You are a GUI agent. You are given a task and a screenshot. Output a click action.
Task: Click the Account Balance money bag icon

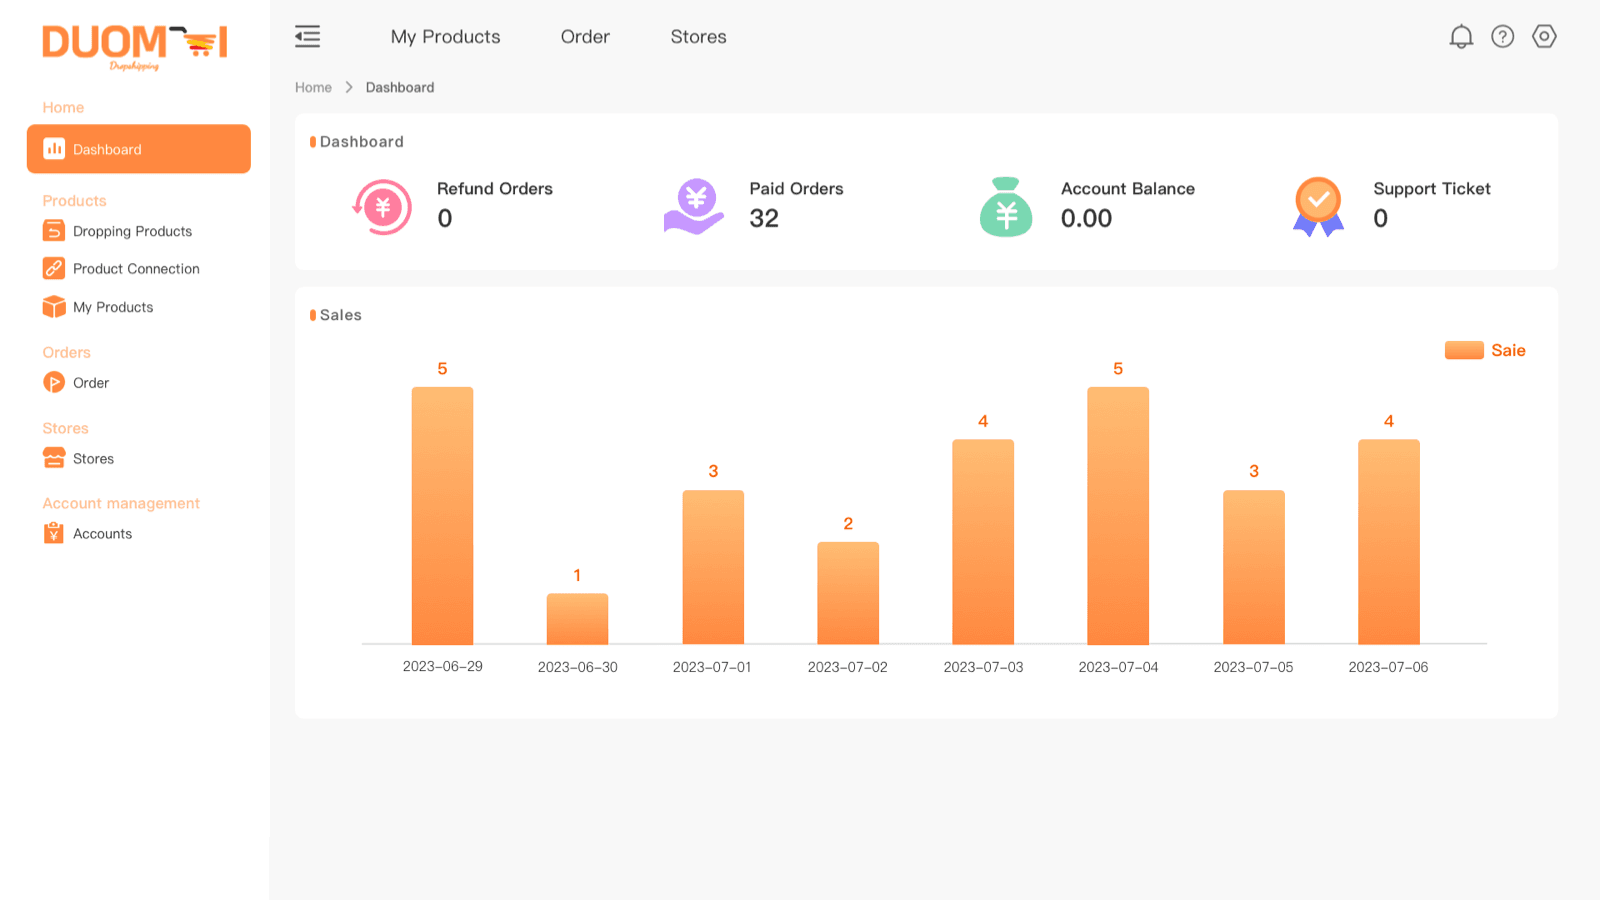pyautogui.click(x=1006, y=207)
